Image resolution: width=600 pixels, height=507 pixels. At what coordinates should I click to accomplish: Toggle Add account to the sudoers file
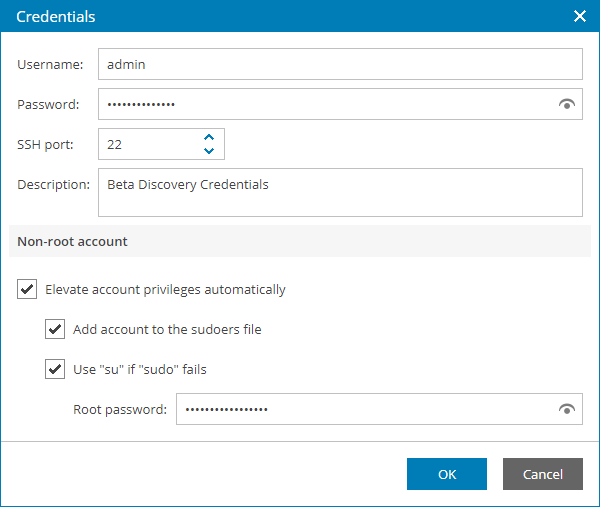click(55, 330)
